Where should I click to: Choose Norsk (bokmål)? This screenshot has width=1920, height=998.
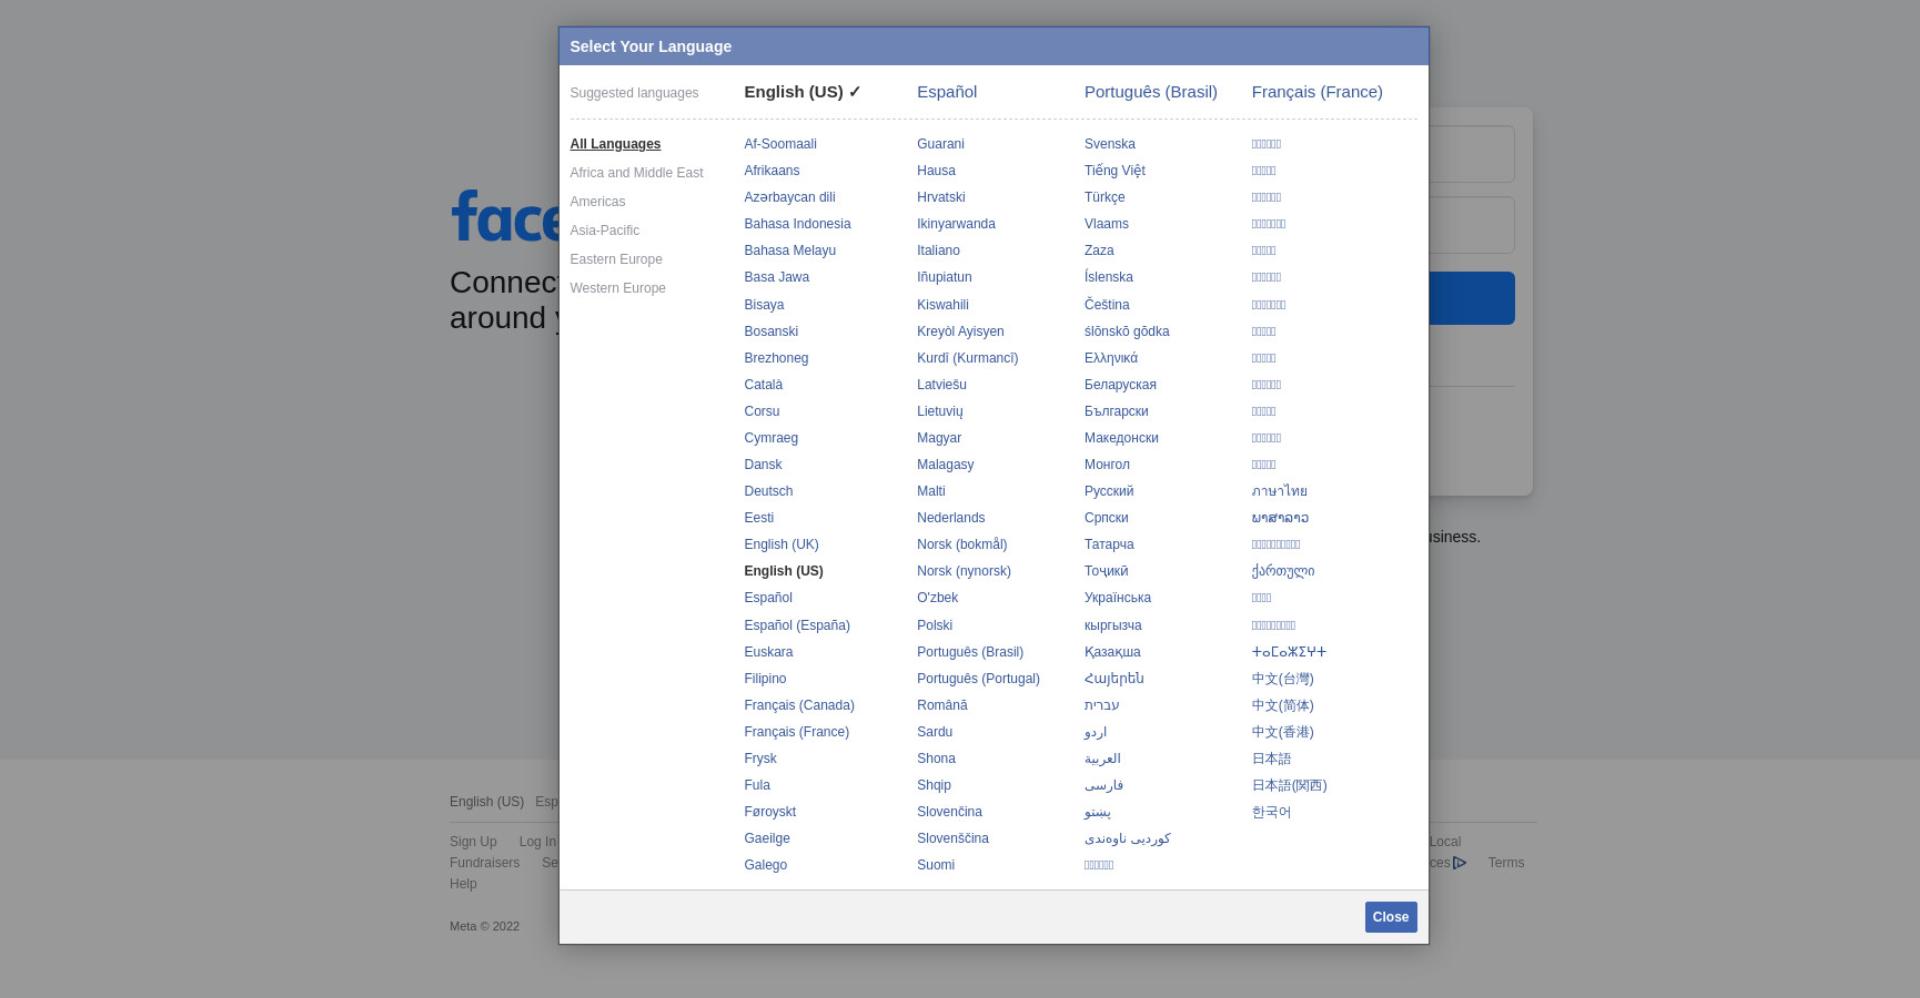coord(962,545)
